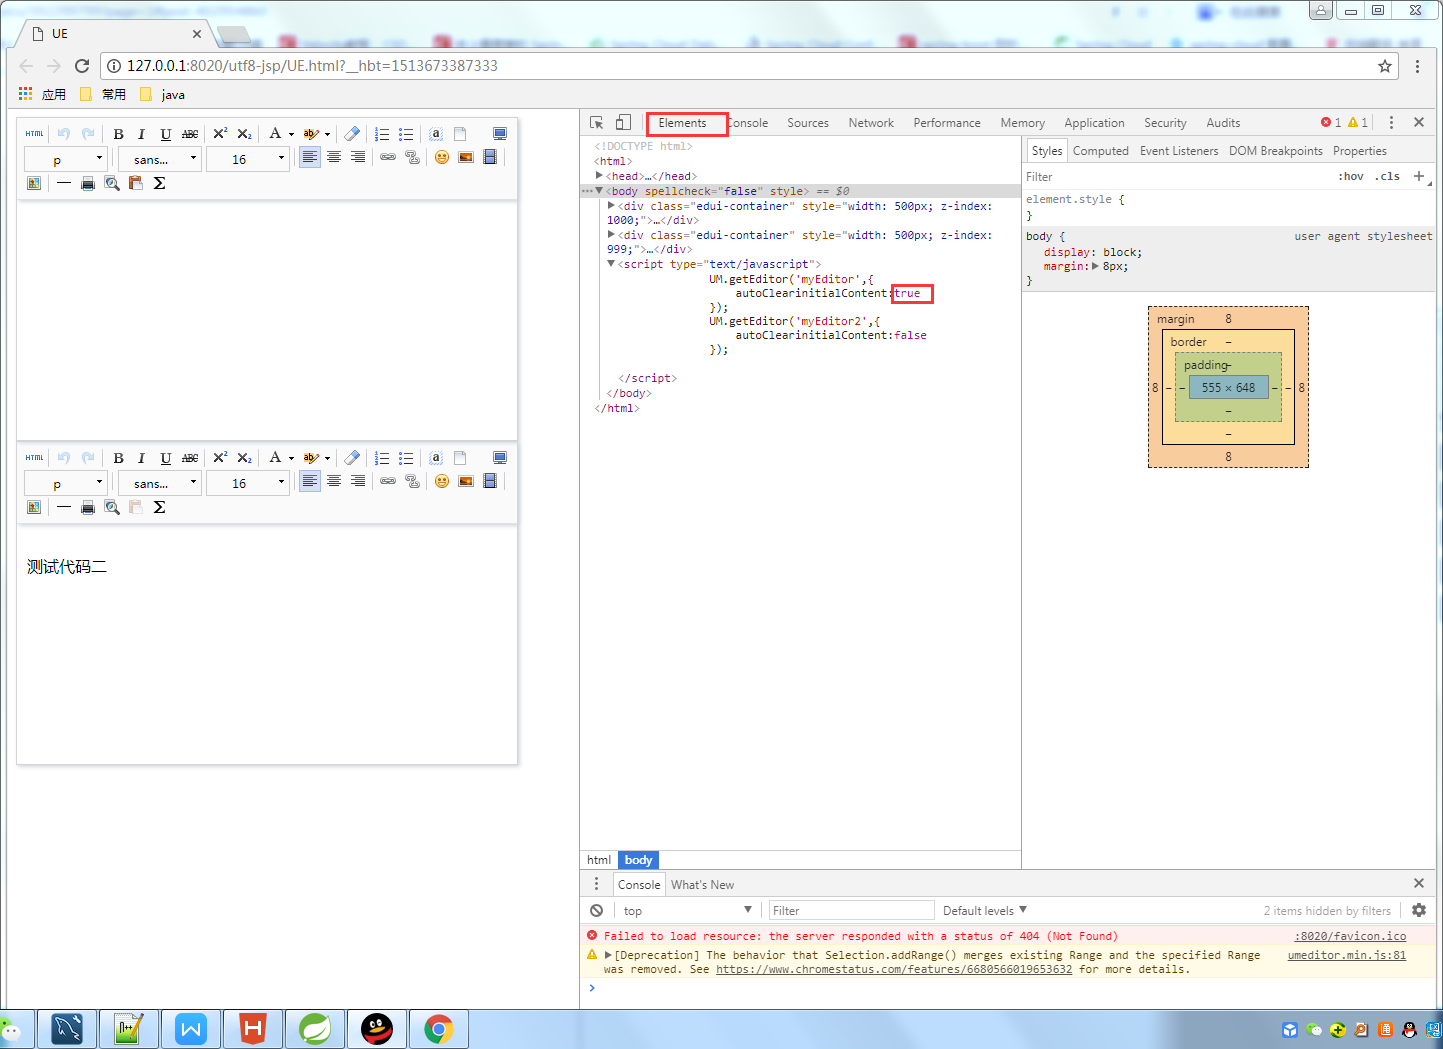Right-align text in the top editor
Viewport: 1443px width, 1049px height.
tap(358, 158)
